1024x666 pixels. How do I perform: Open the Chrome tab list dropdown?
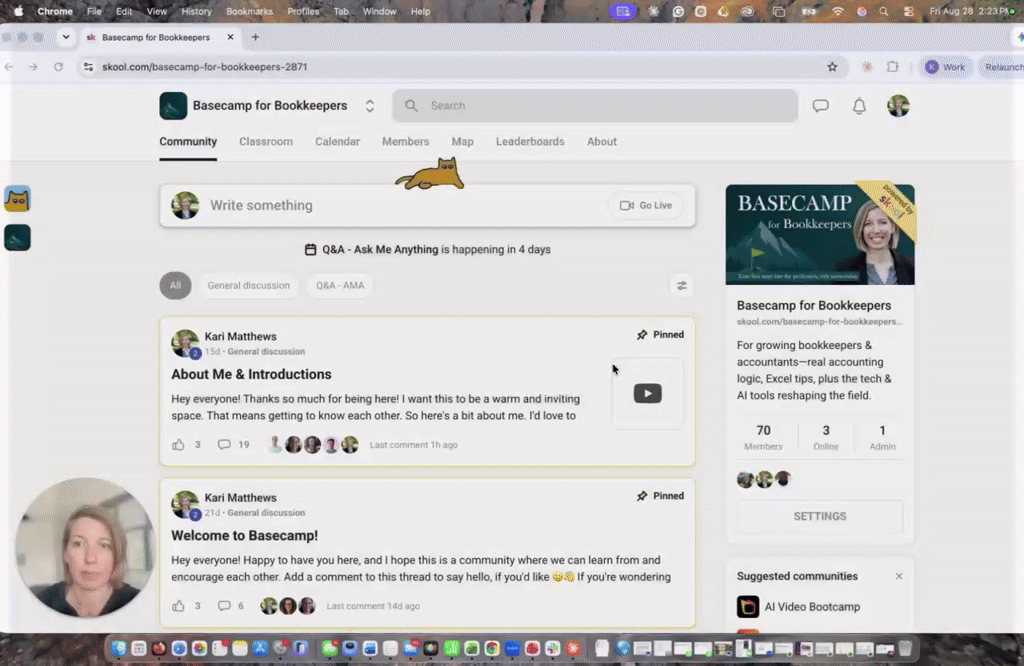pyautogui.click(x=66, y=37)
